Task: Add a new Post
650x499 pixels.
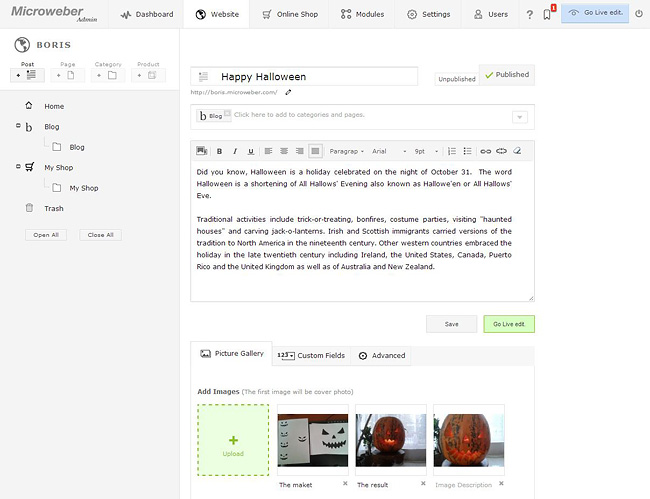Action: [27, 75]
